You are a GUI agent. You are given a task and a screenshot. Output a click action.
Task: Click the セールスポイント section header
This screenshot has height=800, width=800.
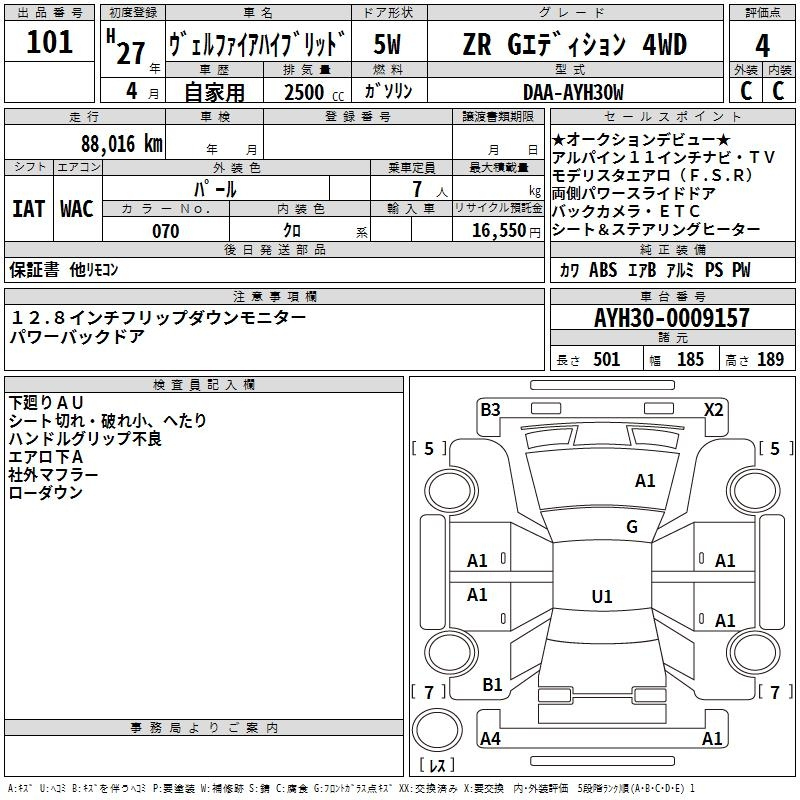[672, 117]
